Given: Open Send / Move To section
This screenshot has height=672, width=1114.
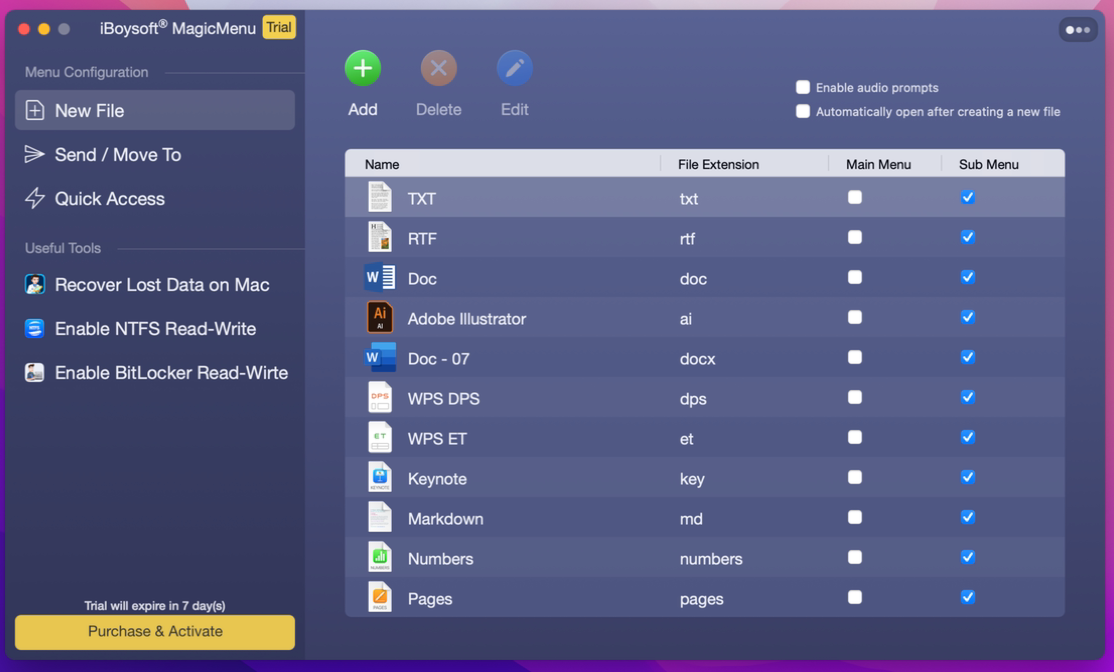Looking at the screenshot, I should [155, 154].
